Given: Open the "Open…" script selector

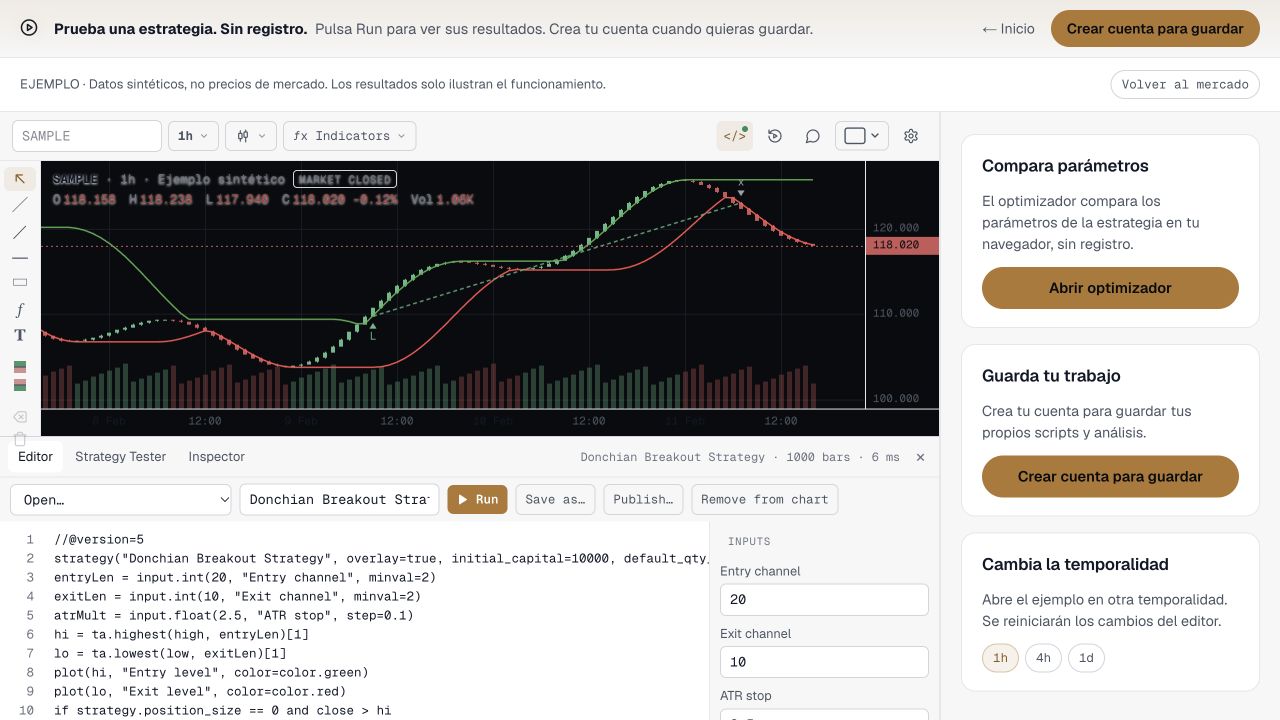Looking at the screenshot, I should 121,499.
